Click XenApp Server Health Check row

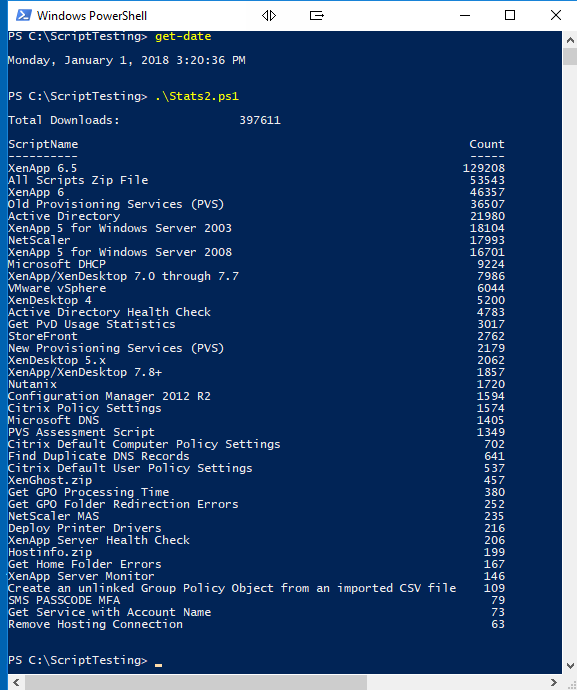tap(256, 540)
